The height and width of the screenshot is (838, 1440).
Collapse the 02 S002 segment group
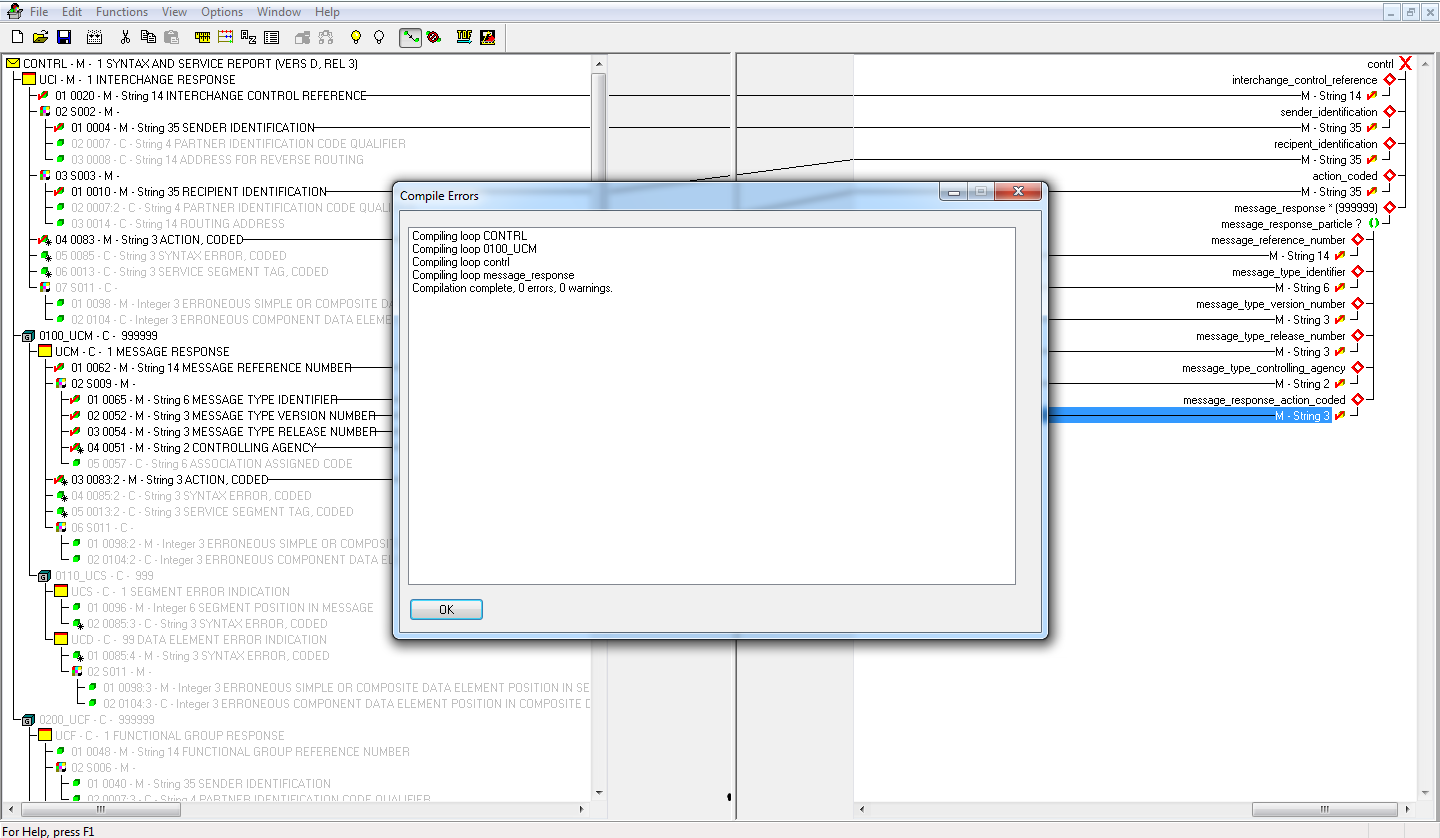[x=43, y=111]
